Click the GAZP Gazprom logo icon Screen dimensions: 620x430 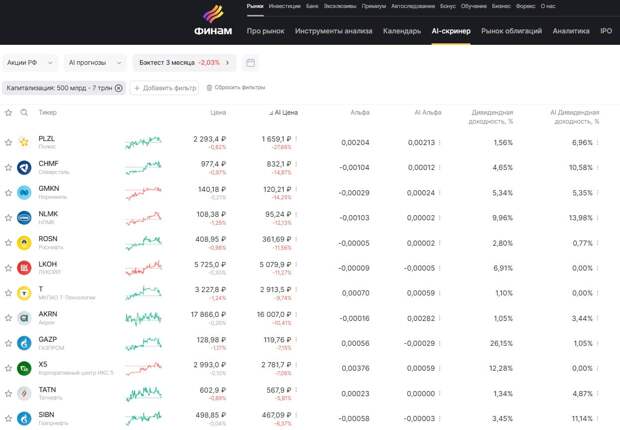(x=24, y=343)
